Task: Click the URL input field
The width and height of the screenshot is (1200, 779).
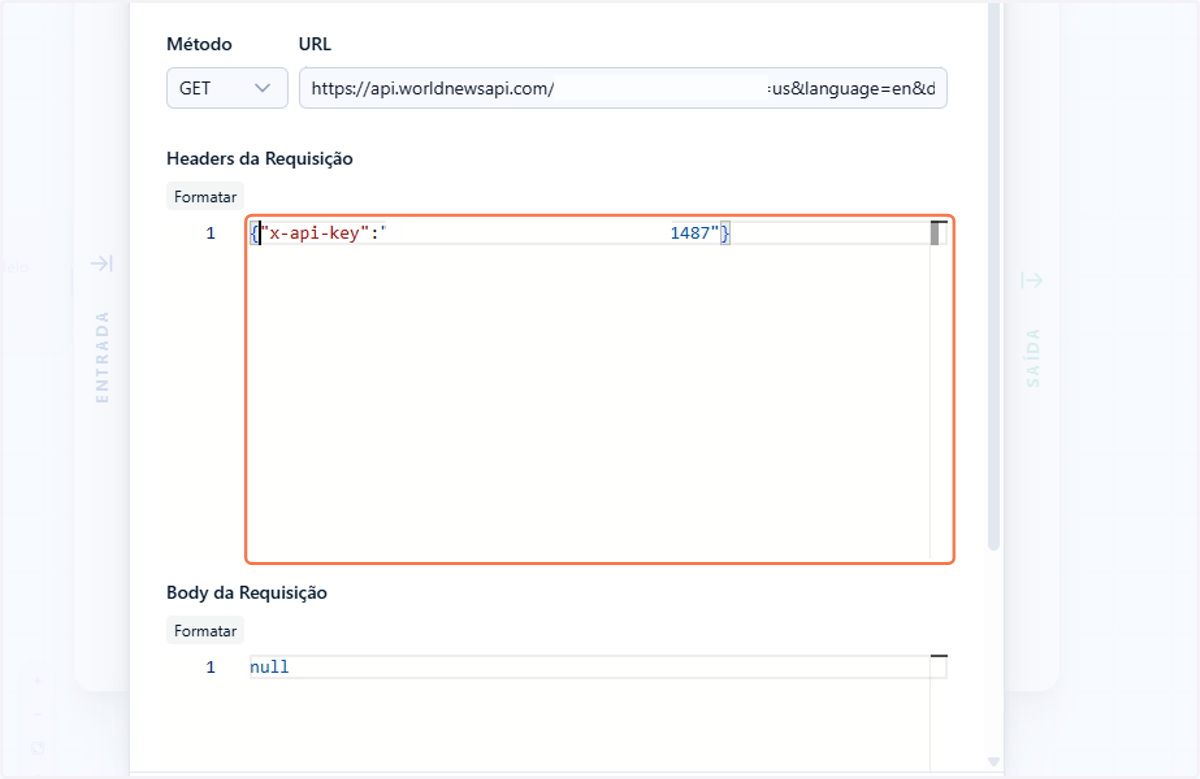Action: (x=623, y=88)
